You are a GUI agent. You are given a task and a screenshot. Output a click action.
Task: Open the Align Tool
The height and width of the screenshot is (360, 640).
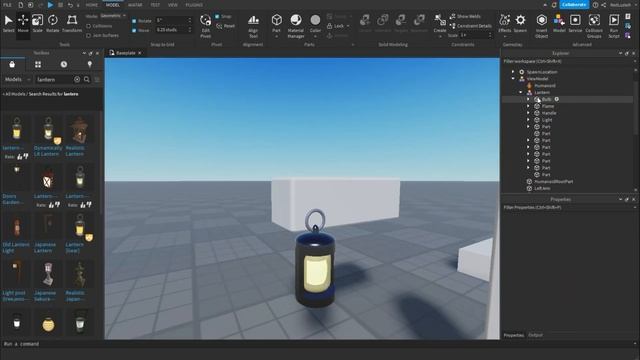coord(253,26)
